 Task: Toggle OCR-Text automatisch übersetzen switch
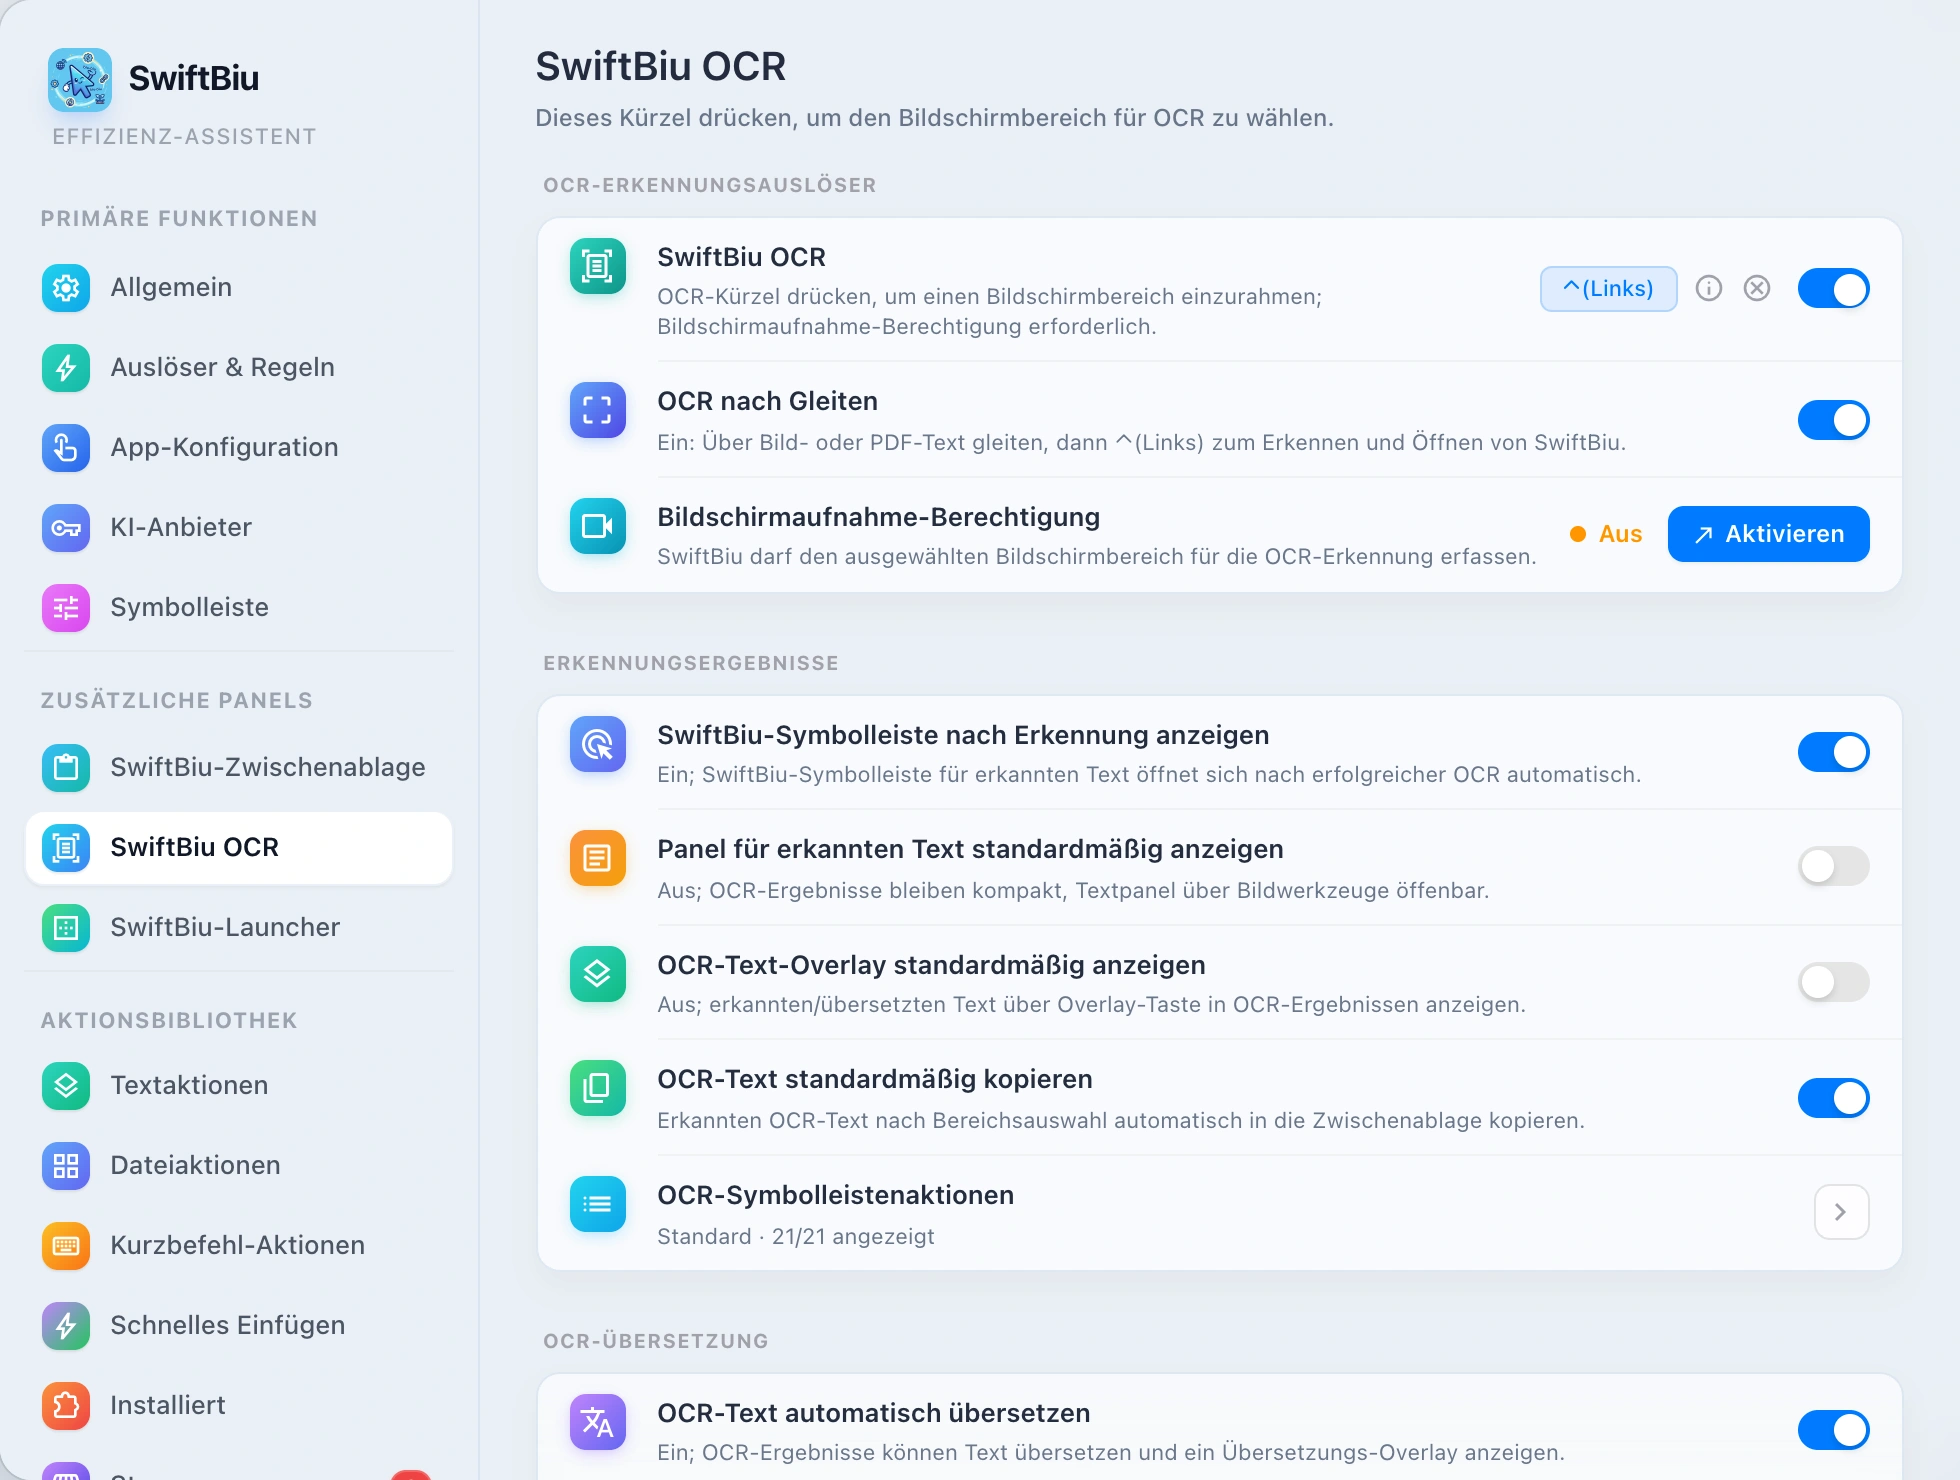pos(1833,1430)
